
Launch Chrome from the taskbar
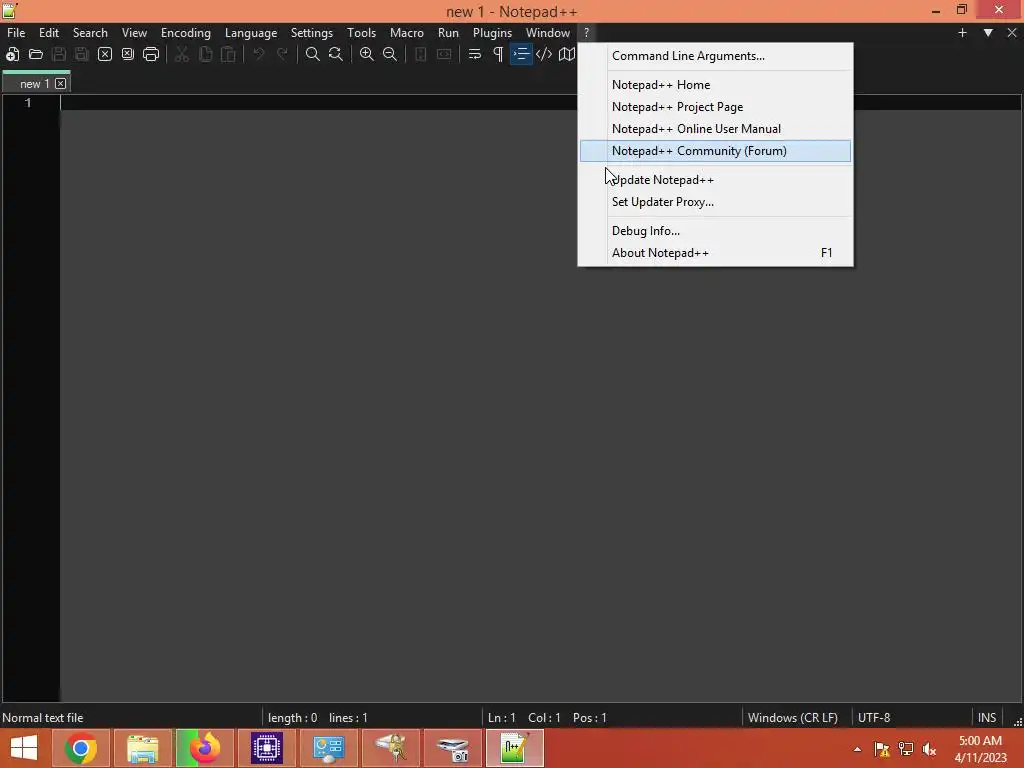tap(81, 748)
